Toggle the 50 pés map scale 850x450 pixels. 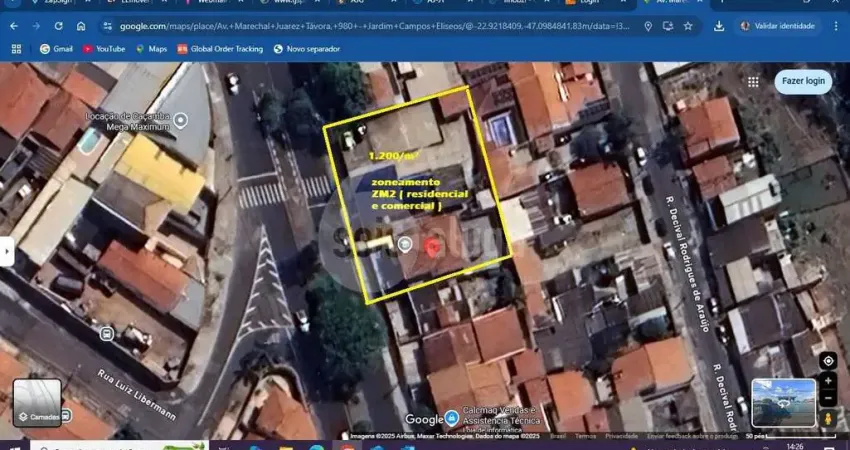pyautogui.click(x=789, y=436)
